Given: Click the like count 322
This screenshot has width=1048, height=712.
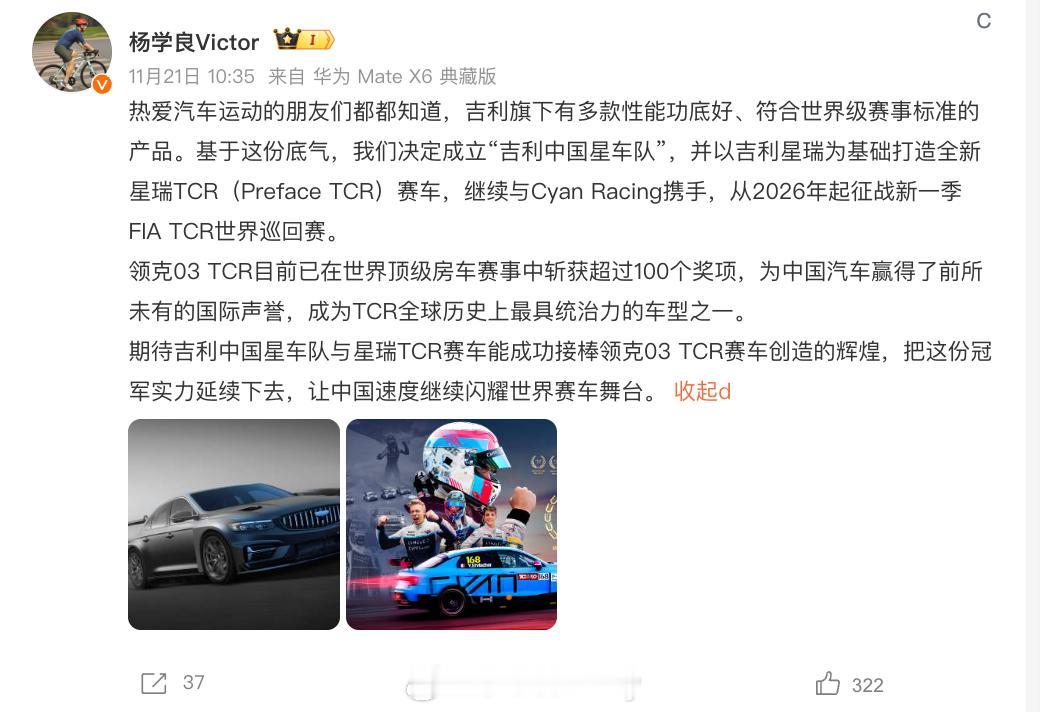Looking at the screenshot, I should (x=868, y=685).
